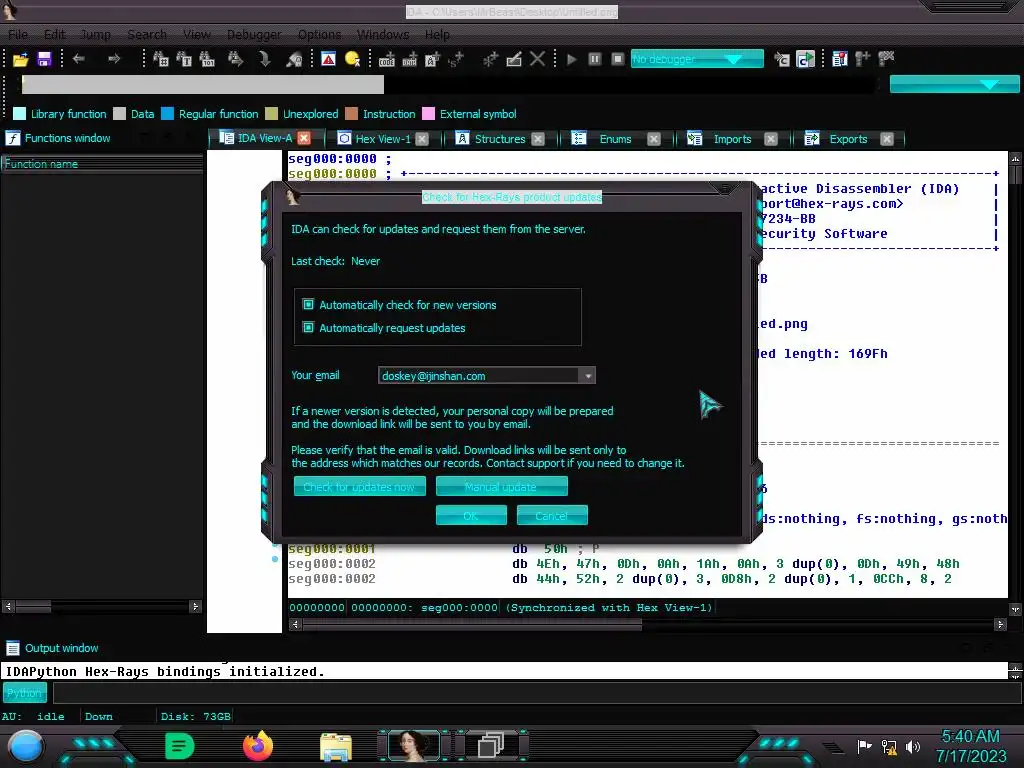The height and width of the screenshot is (768, 1024).
Task: Click the Library function color swatch
Action: [x=20, y=114]
